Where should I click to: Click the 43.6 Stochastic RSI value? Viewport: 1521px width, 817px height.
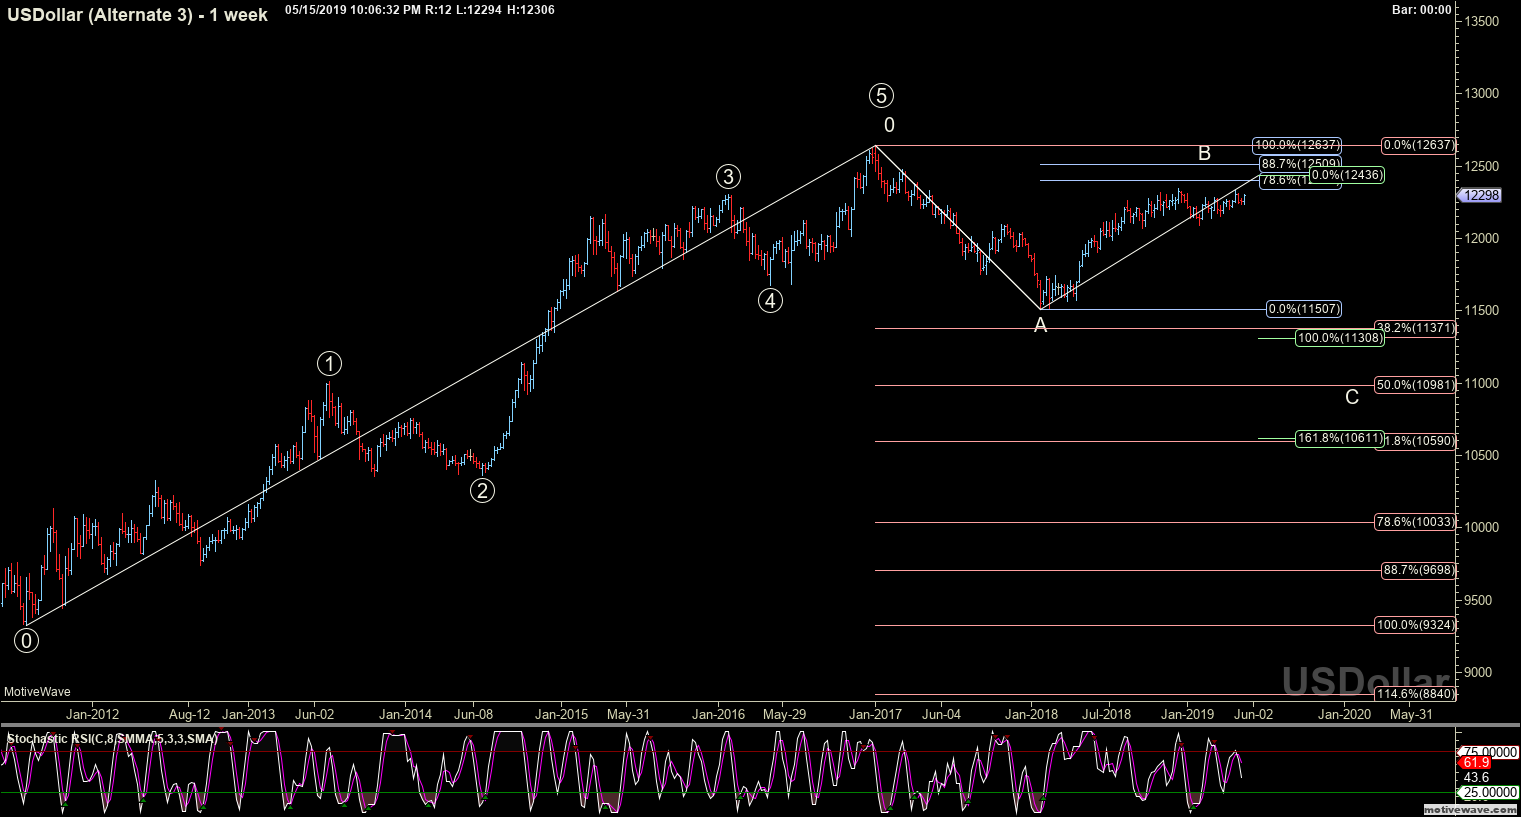(1476, 777)
